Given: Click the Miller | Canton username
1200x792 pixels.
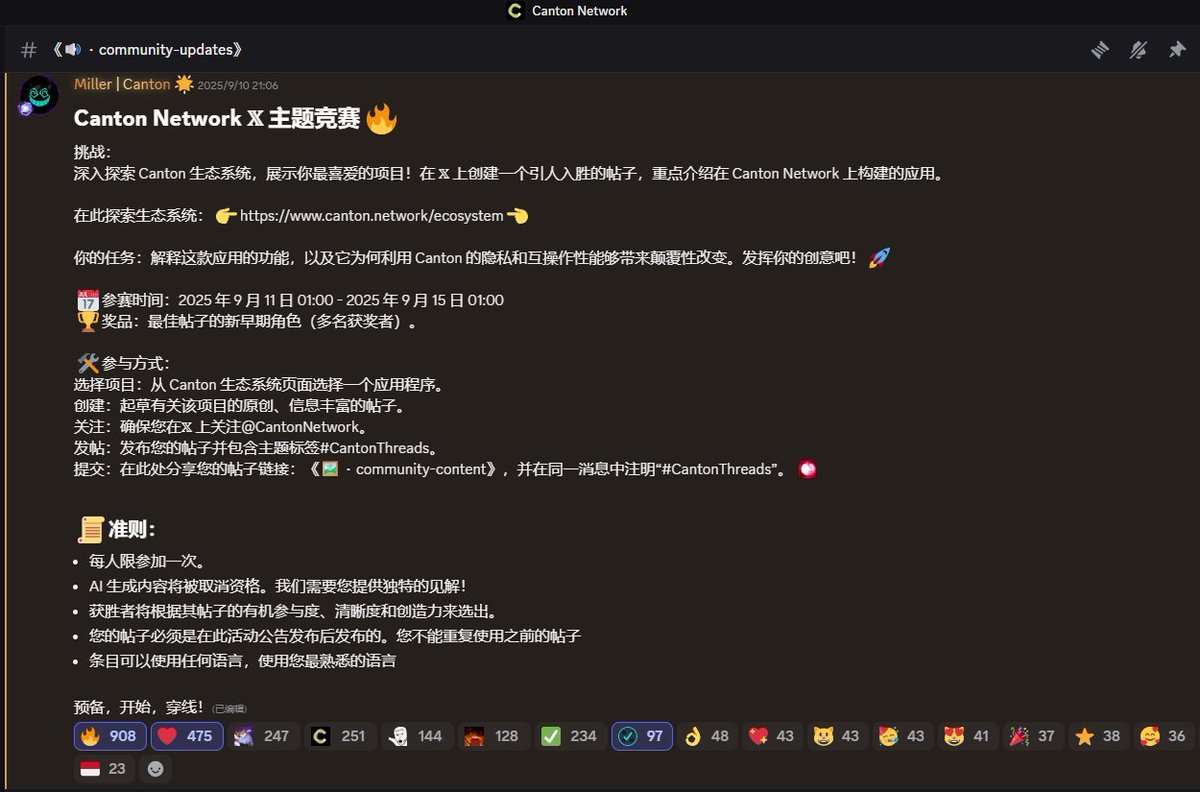Looking at the screenshot, I should (122, 85).
